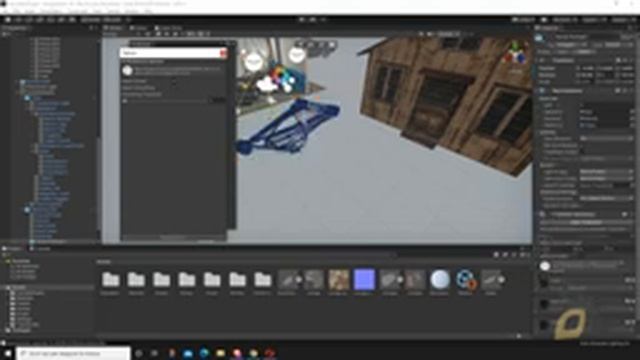
Task: Click the Windows taskbar search box
Action: tap(73, 353)
